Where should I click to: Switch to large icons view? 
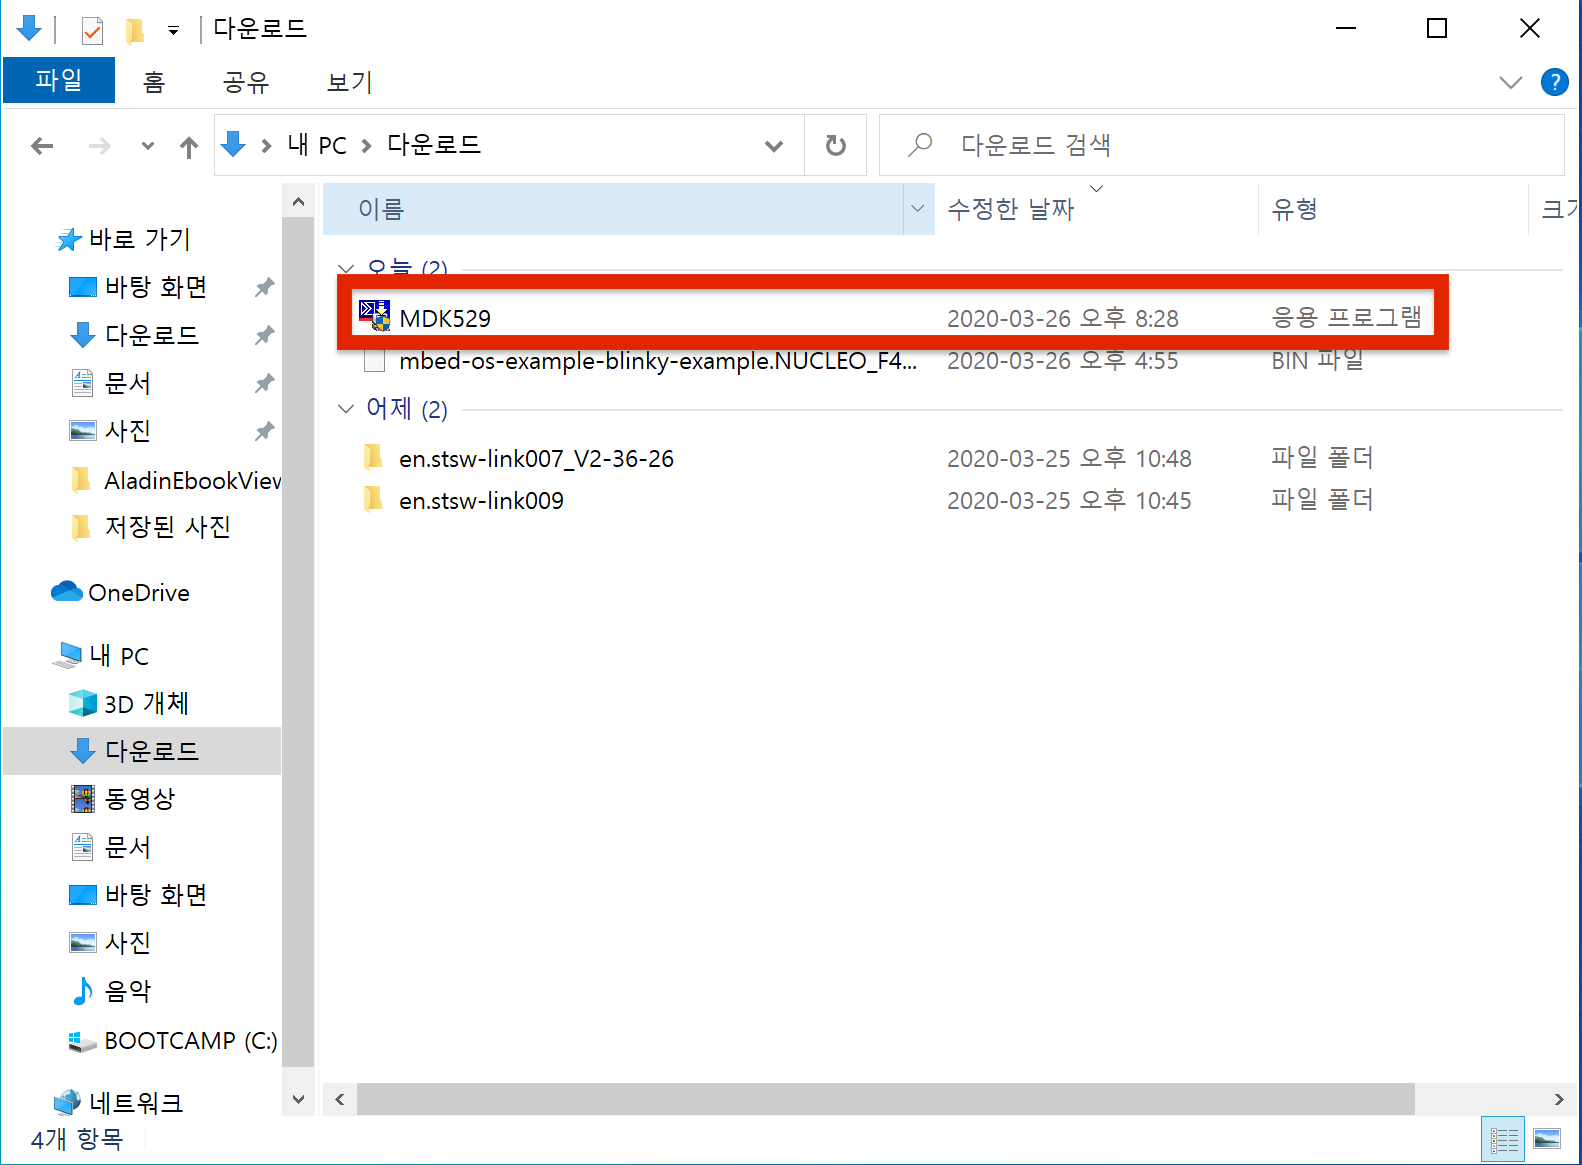coord(1546,1139)
